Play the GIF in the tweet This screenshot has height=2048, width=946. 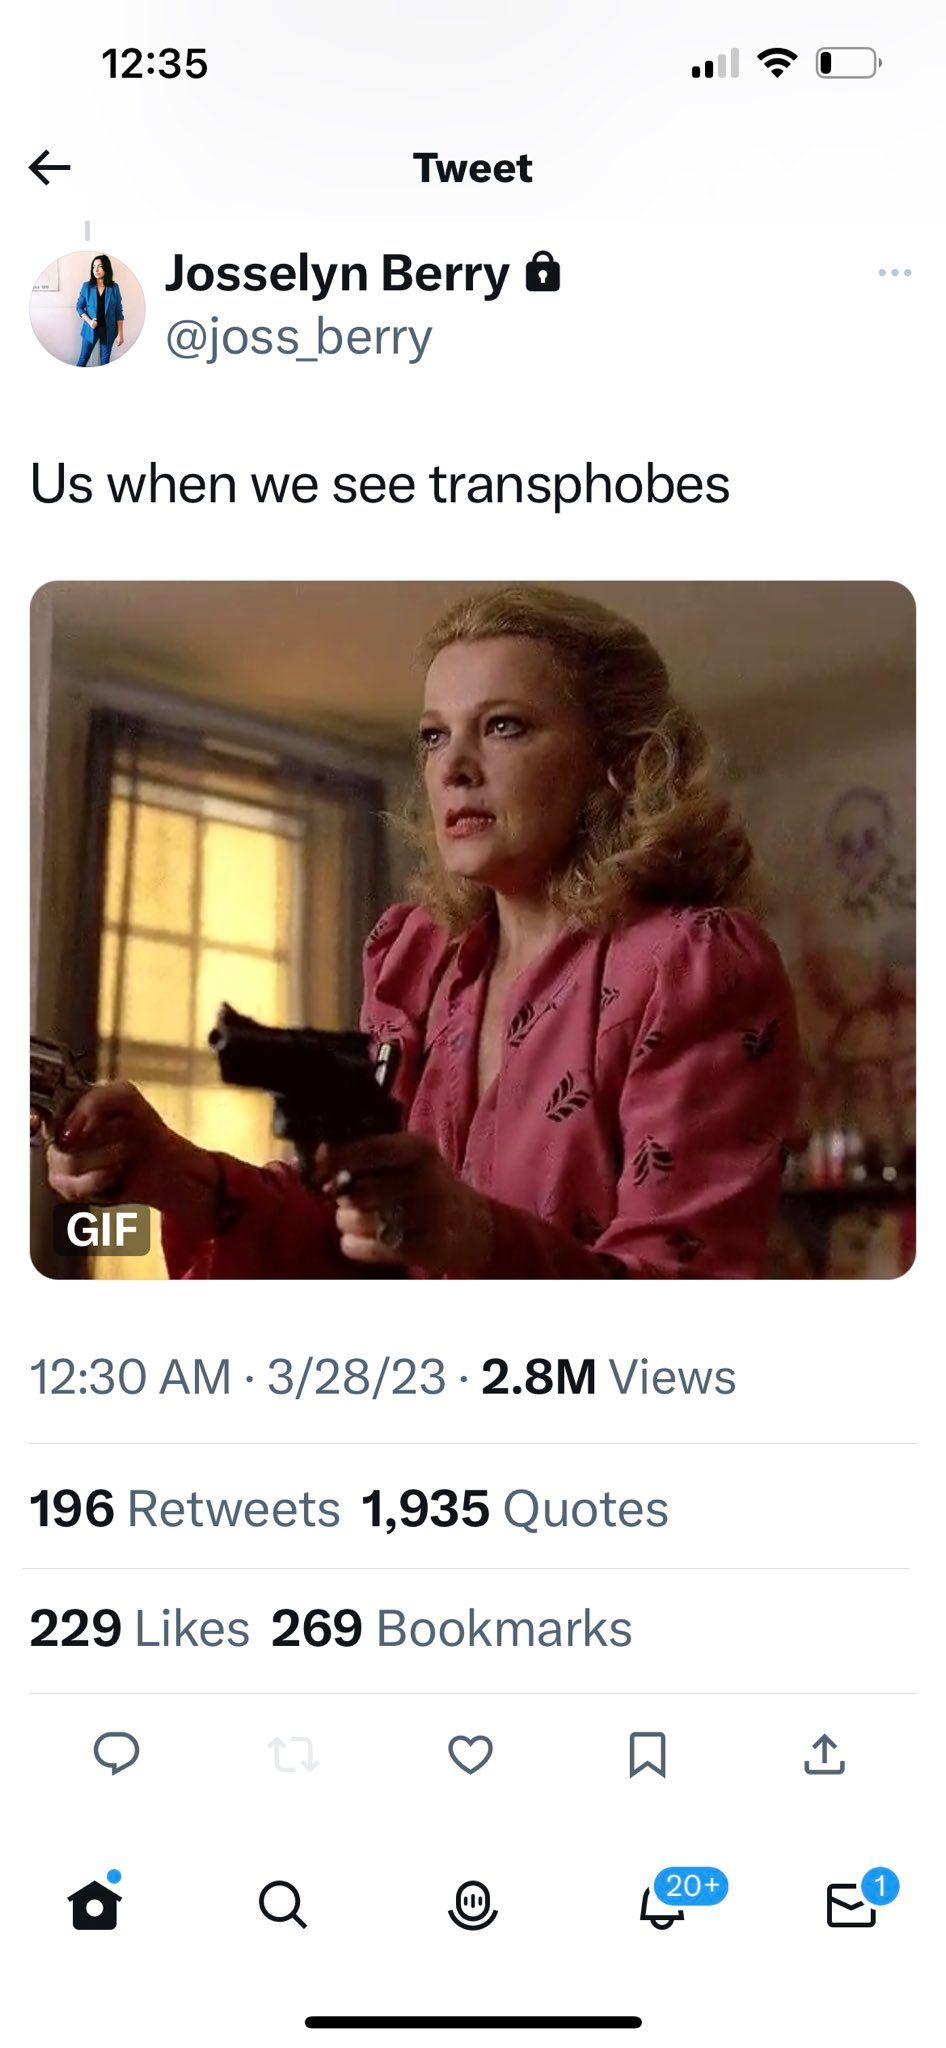pos(473,929)
